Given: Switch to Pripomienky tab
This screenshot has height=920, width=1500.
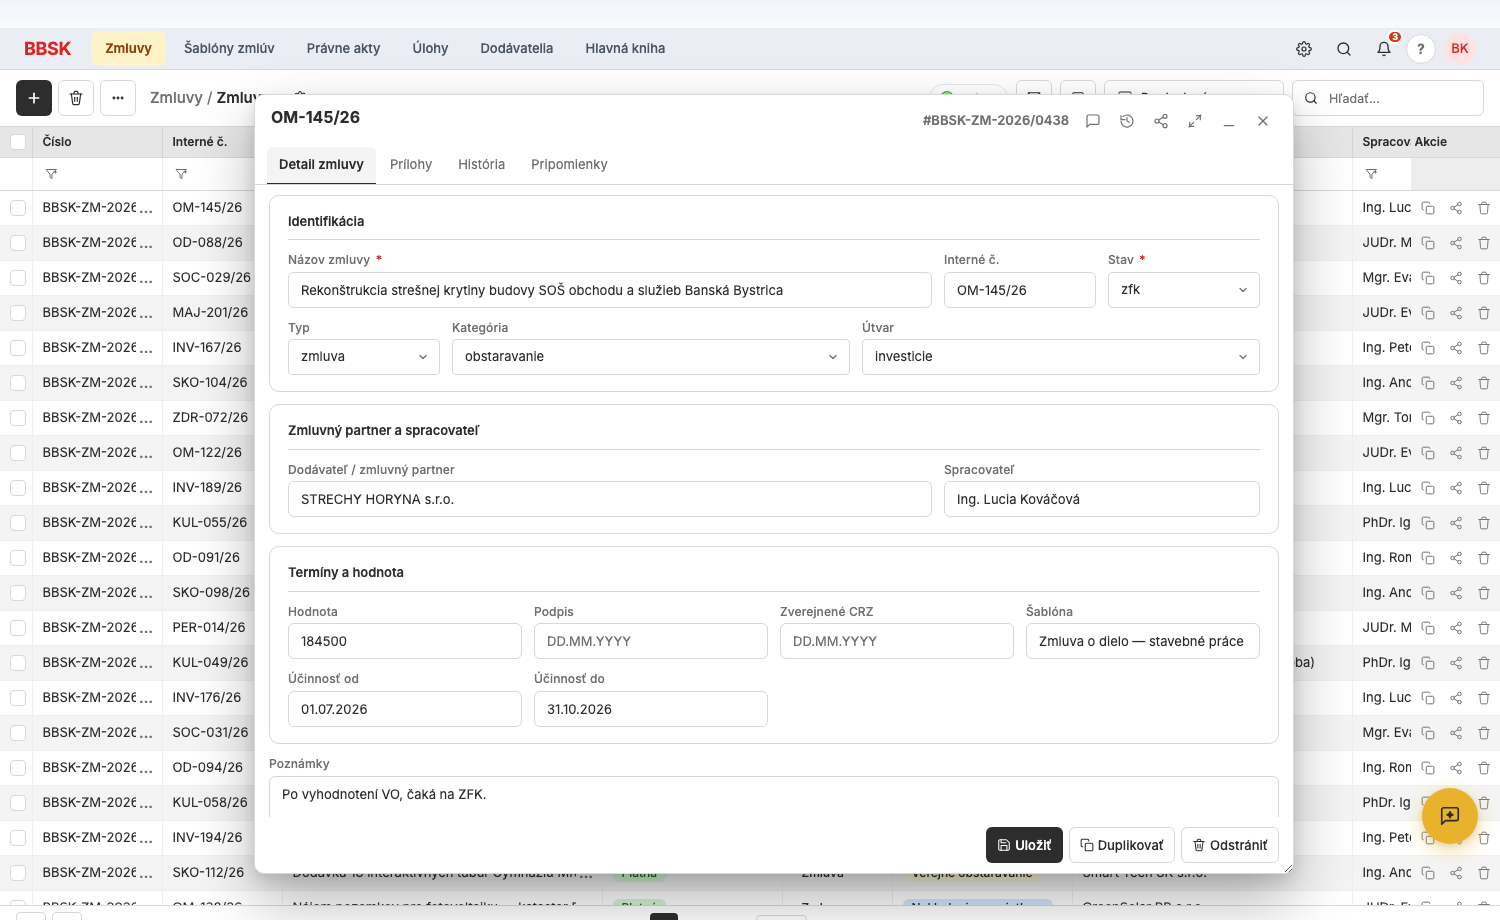Looking at the screenshot, I should click(569, 165).
